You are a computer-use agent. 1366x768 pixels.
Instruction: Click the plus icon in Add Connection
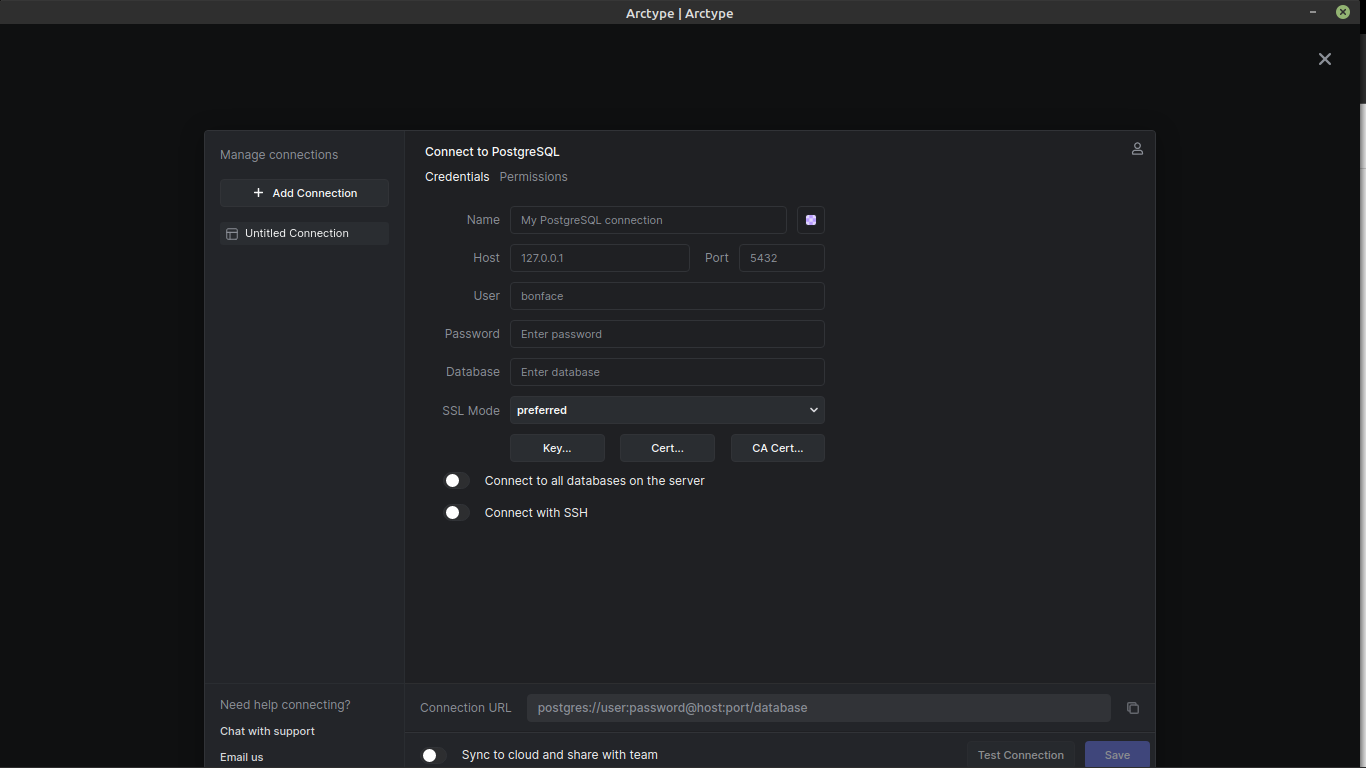[258, 193]
